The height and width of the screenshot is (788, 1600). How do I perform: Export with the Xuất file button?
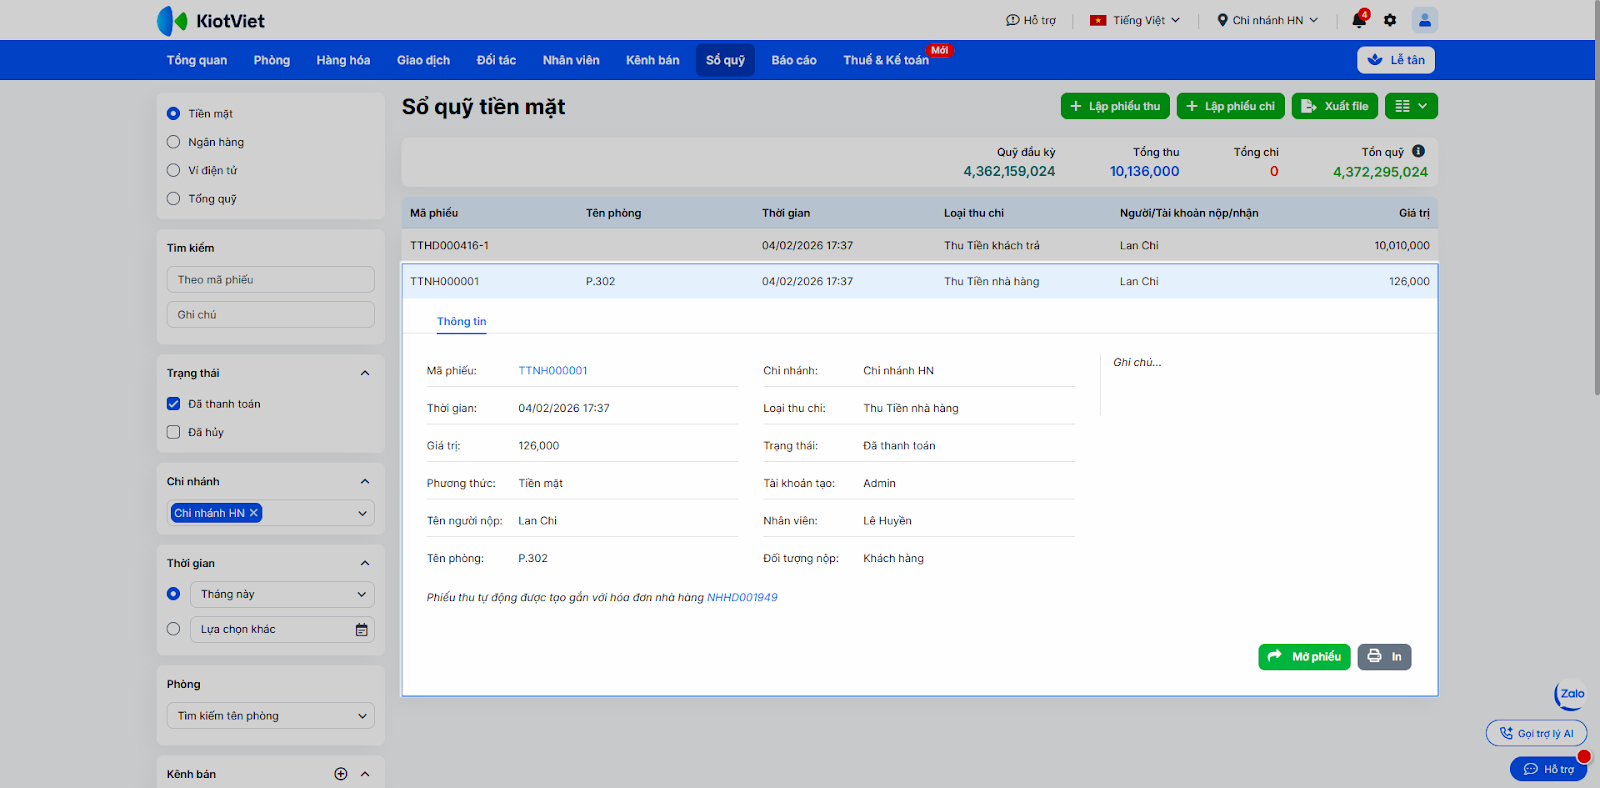(1335, 106)
